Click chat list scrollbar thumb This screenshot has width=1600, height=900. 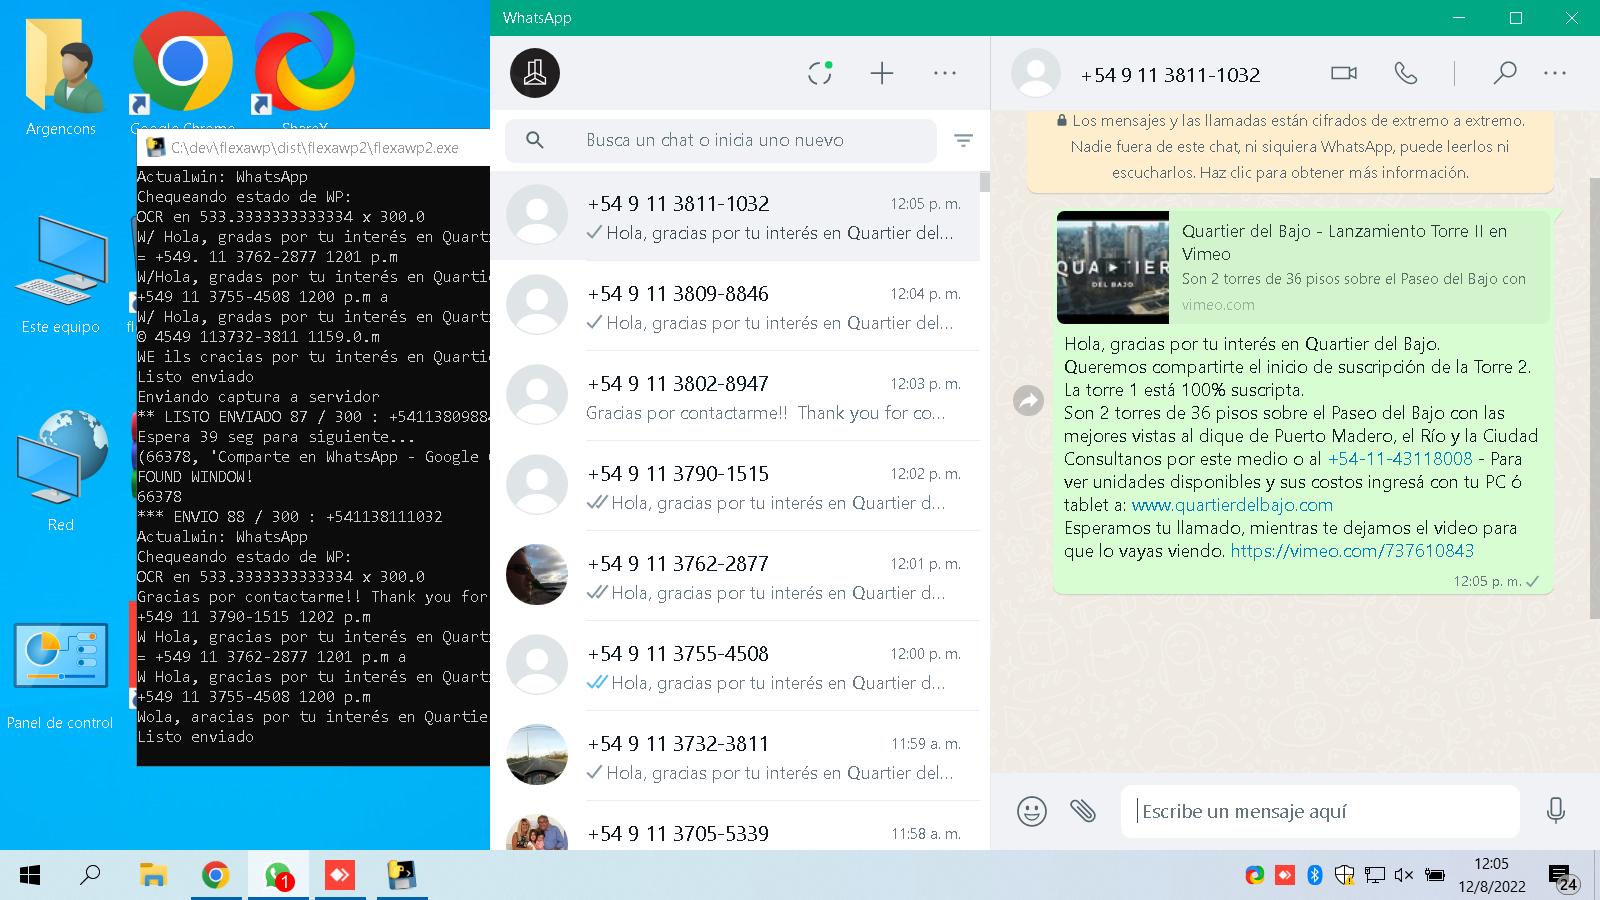[x=985, y=182]
